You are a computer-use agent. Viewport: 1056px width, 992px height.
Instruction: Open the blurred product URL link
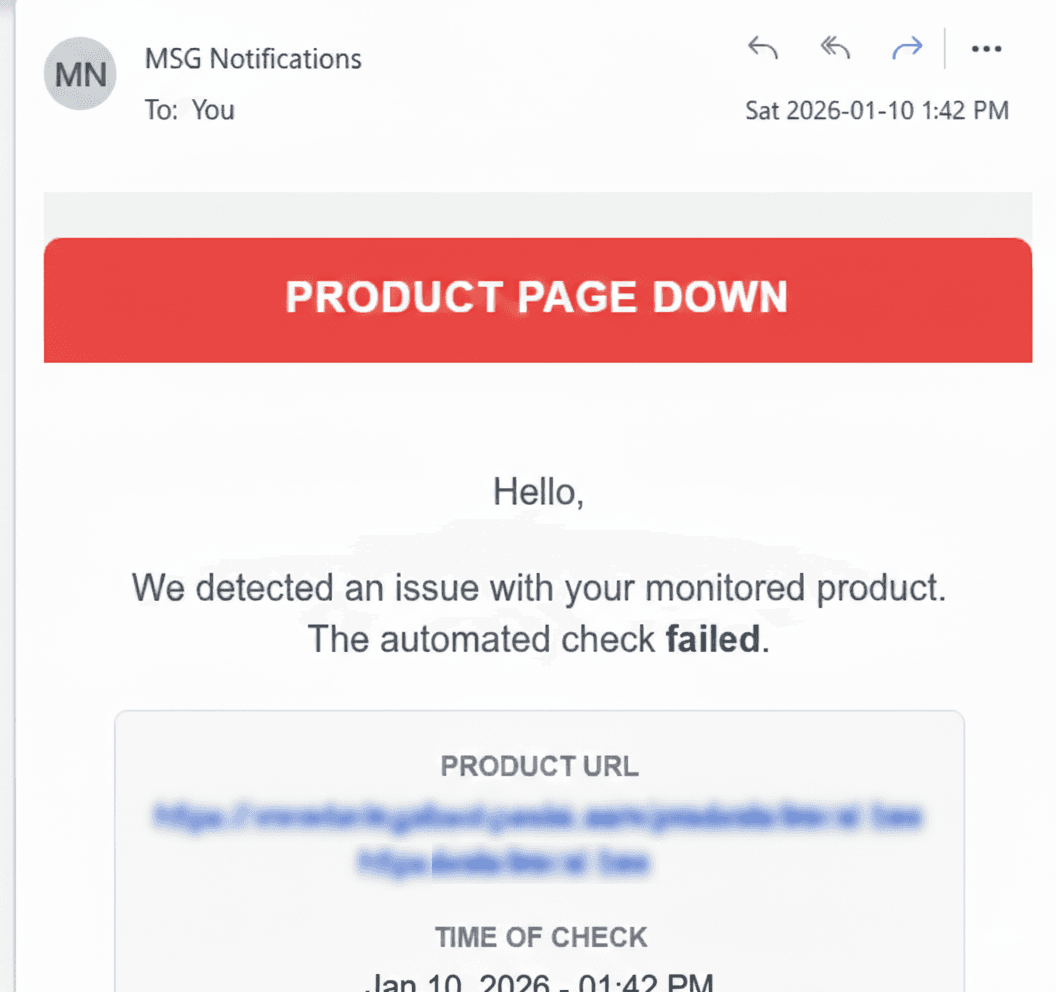[x=539, y=817]
